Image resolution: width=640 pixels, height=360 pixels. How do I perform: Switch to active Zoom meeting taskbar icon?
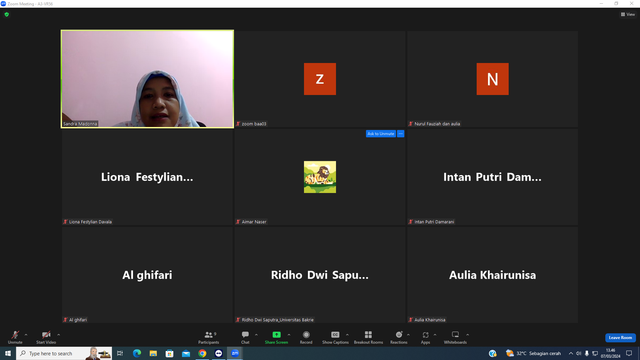pos(235,353)
